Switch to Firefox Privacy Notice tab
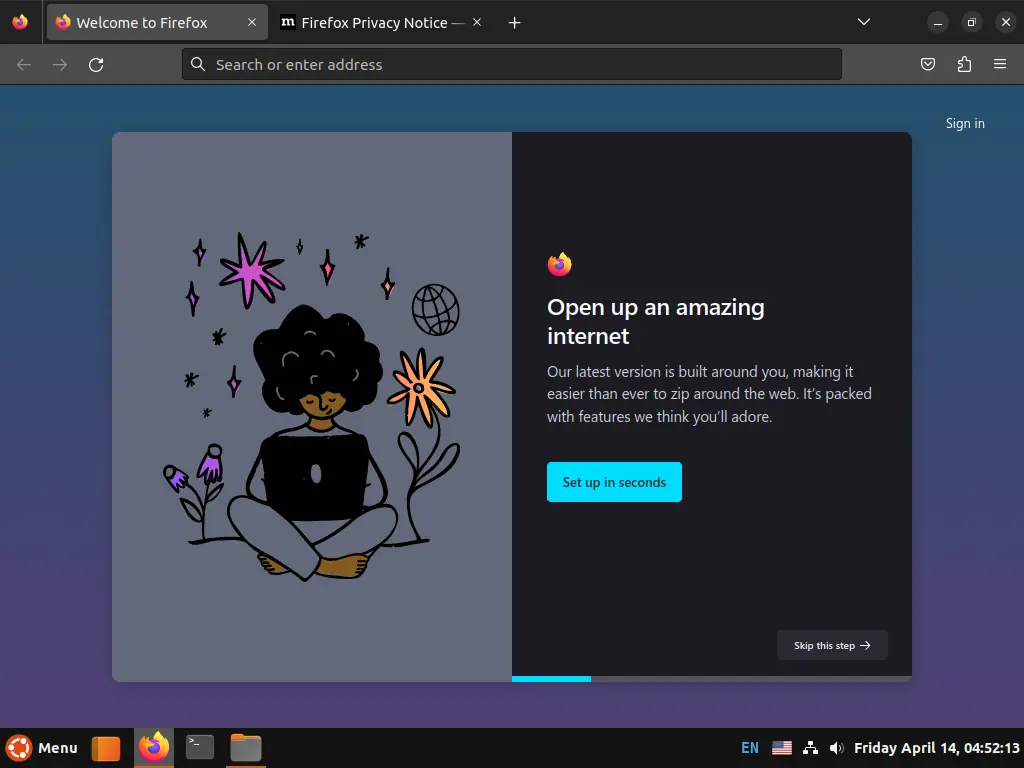This screenshot has height=768, width=1024. [x=382, y=22]
